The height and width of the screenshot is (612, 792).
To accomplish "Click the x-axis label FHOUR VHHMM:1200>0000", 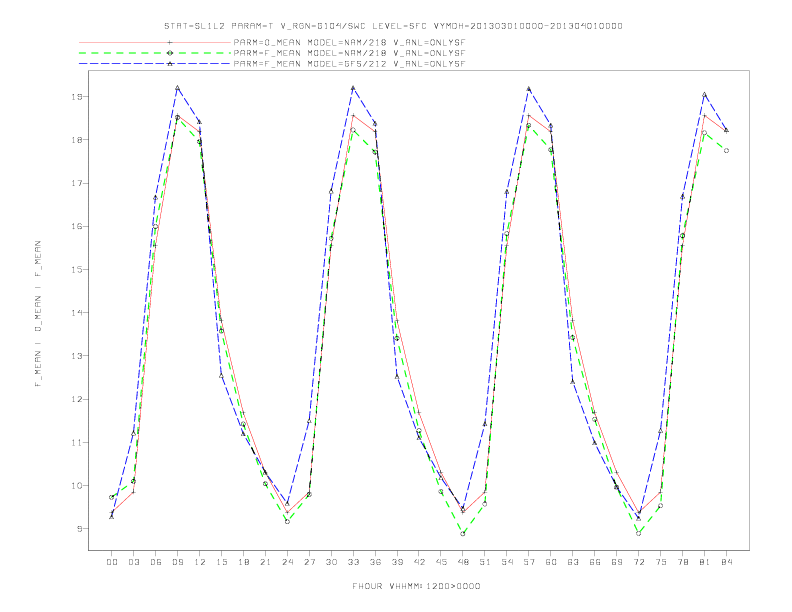I will click(416, 586).
